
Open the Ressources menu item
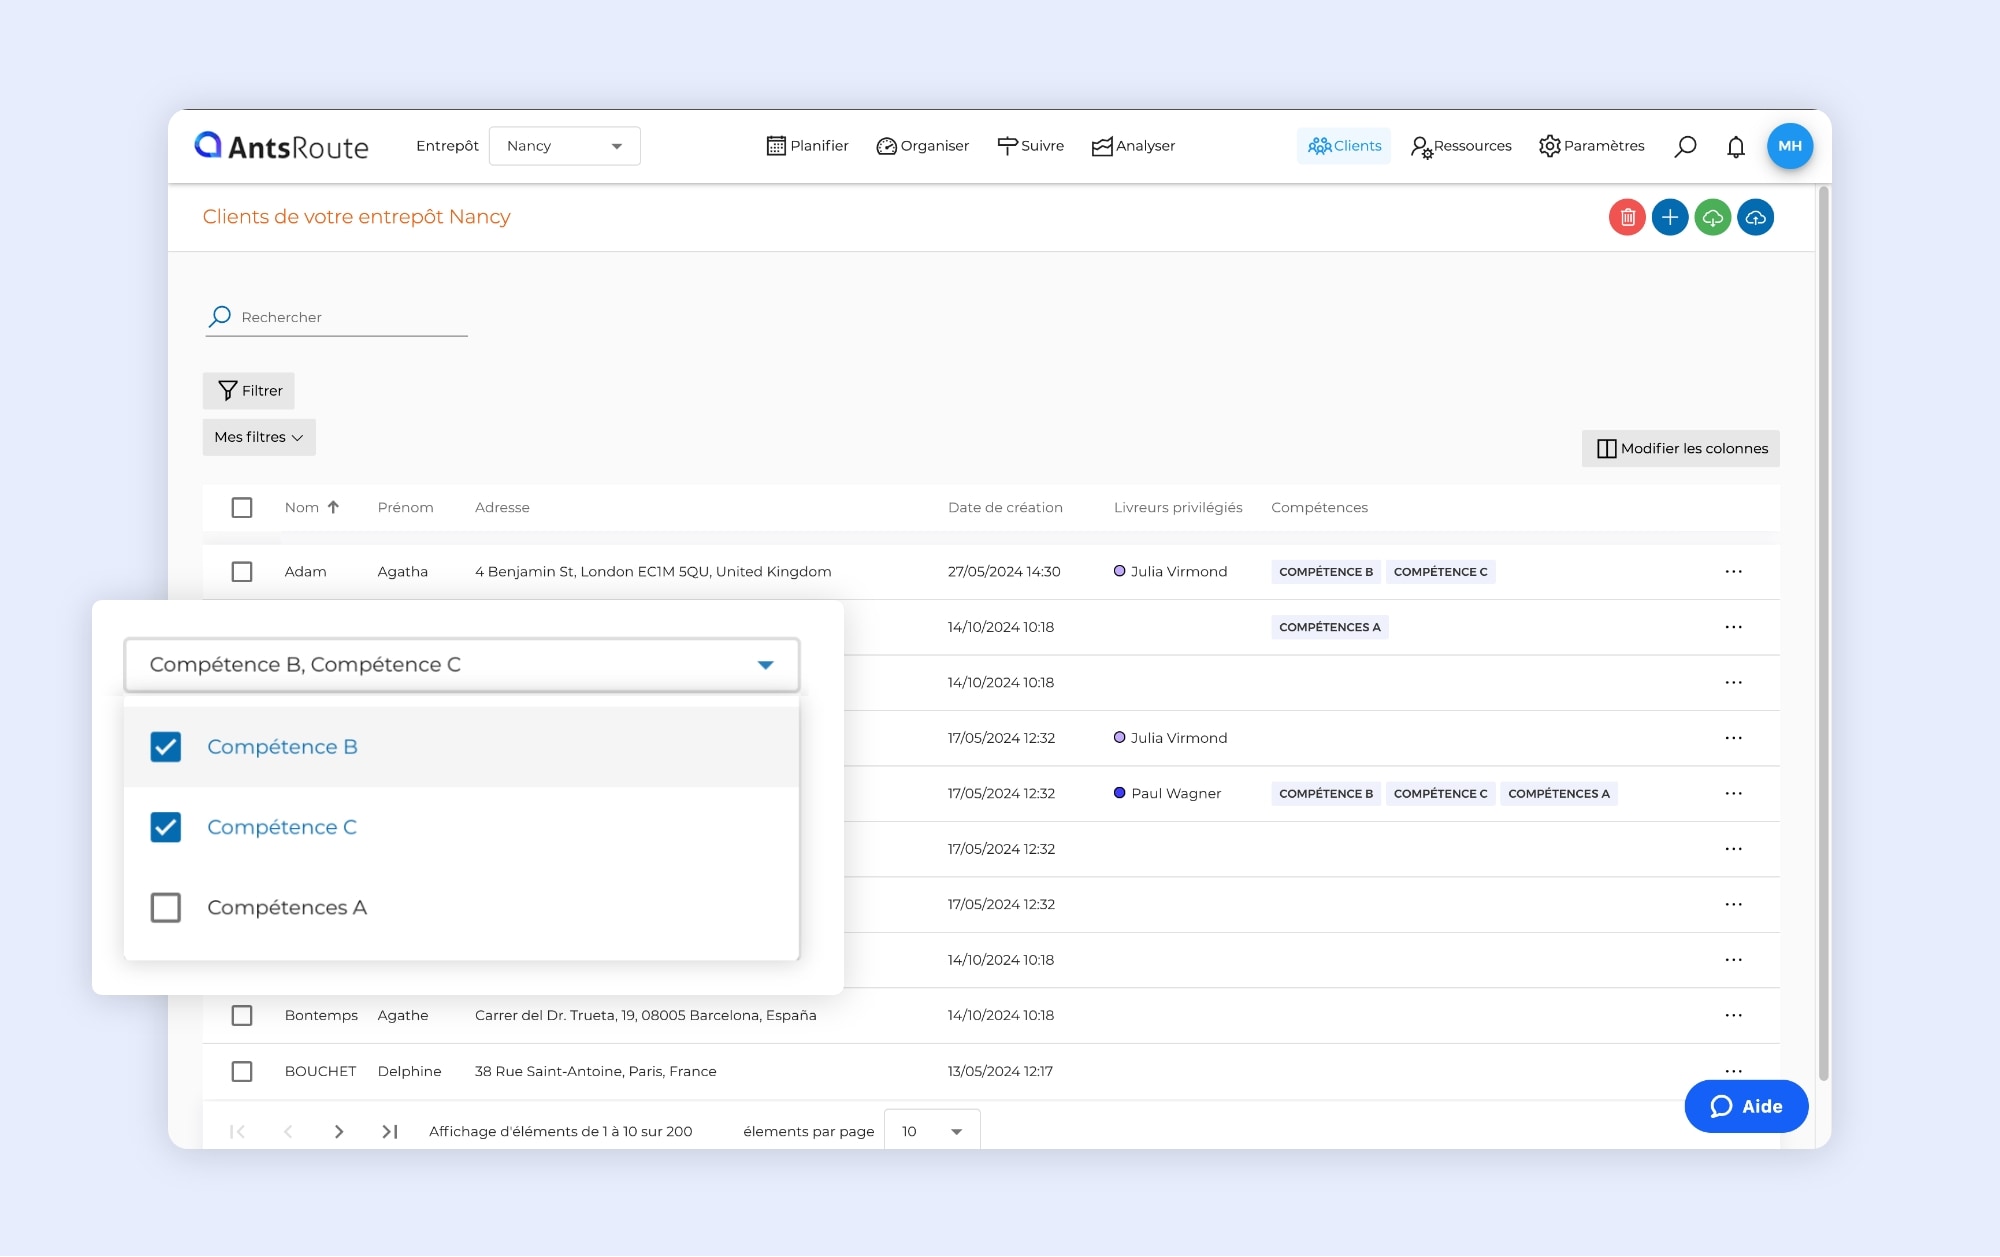(1461, 146)
